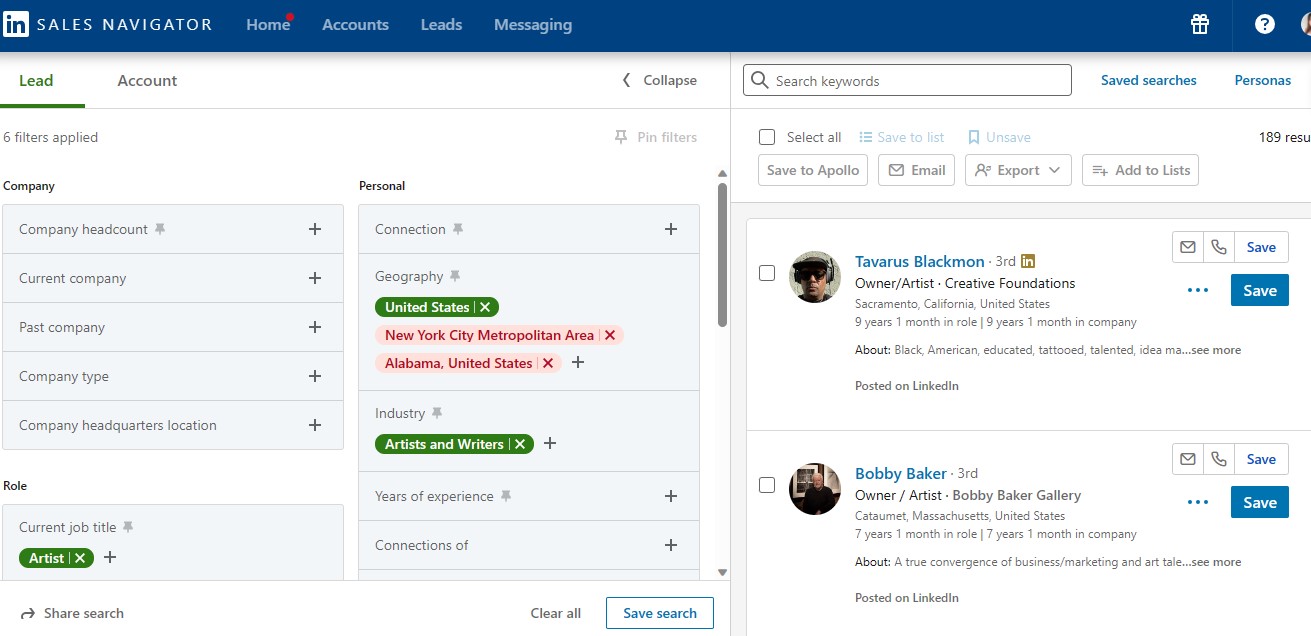
Task: Remove the Artist job title filter
Action: pyautogui.click(x=80, y=558)
